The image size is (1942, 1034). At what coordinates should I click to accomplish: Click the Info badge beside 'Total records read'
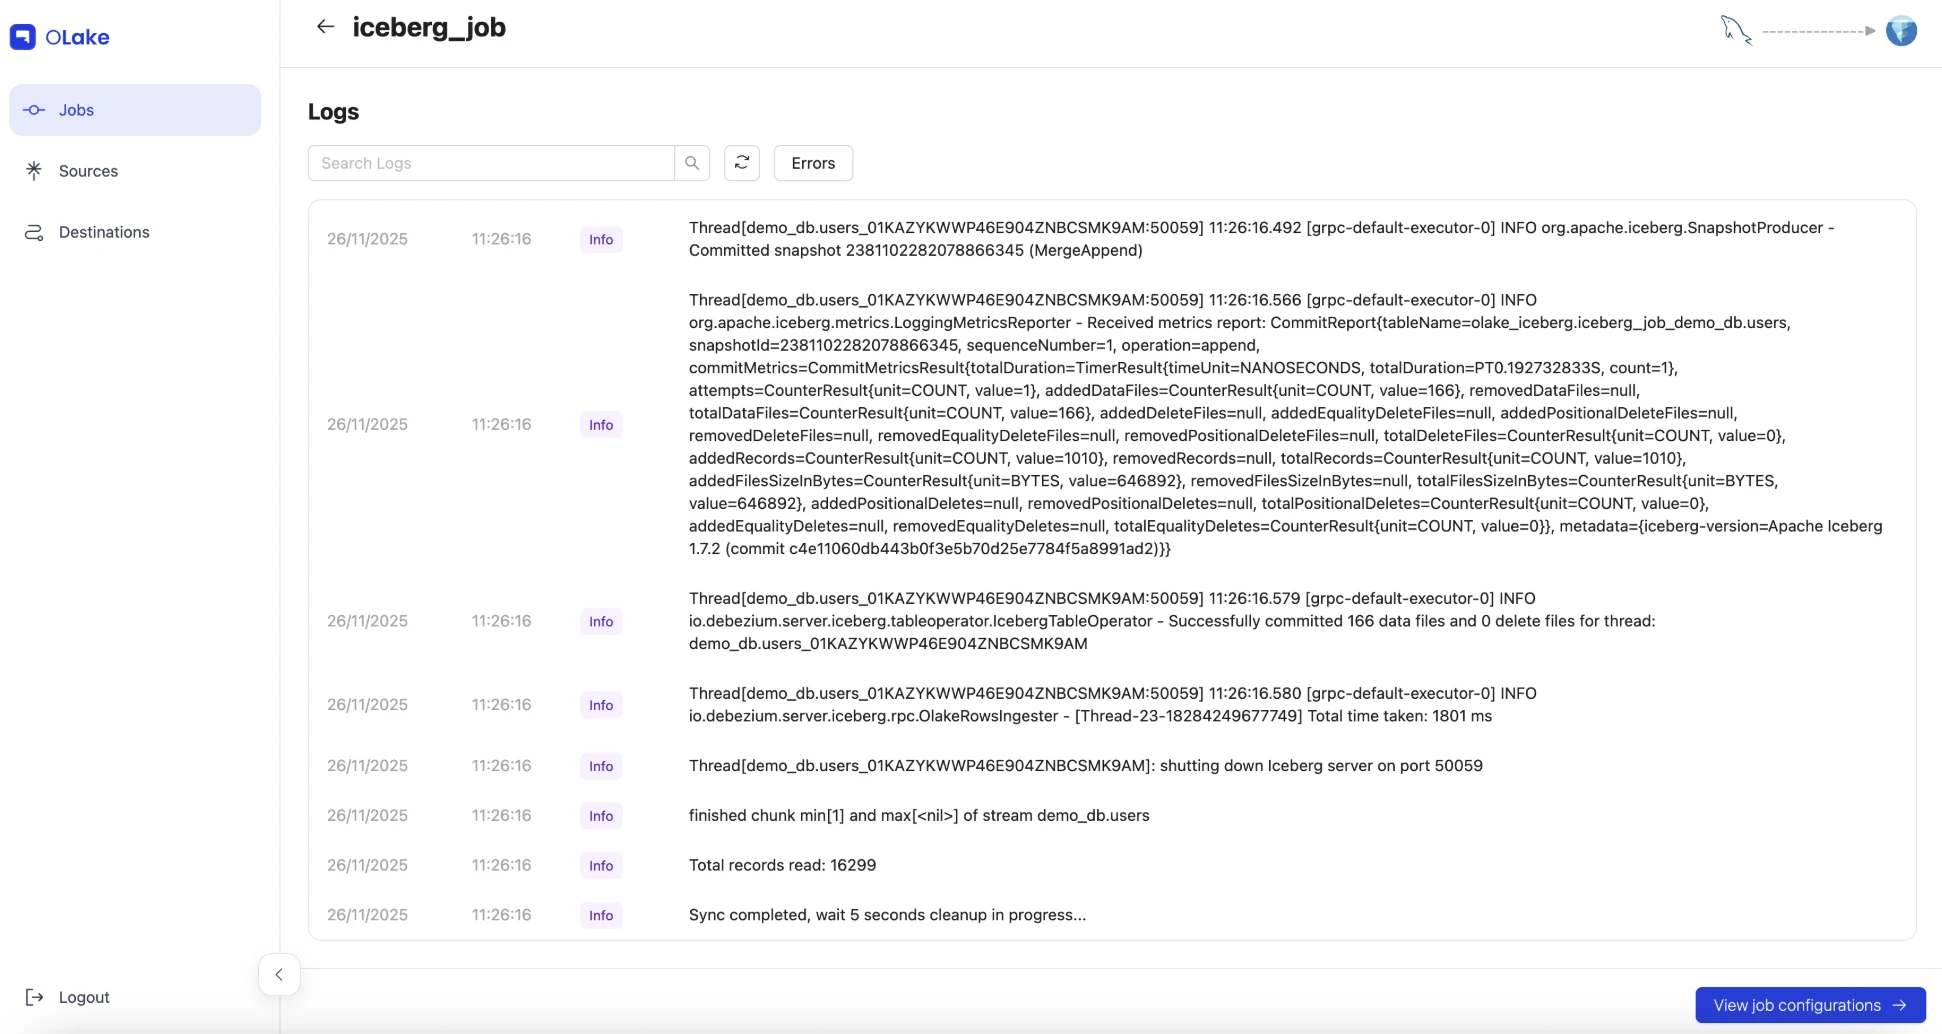(x=600, y=865)
